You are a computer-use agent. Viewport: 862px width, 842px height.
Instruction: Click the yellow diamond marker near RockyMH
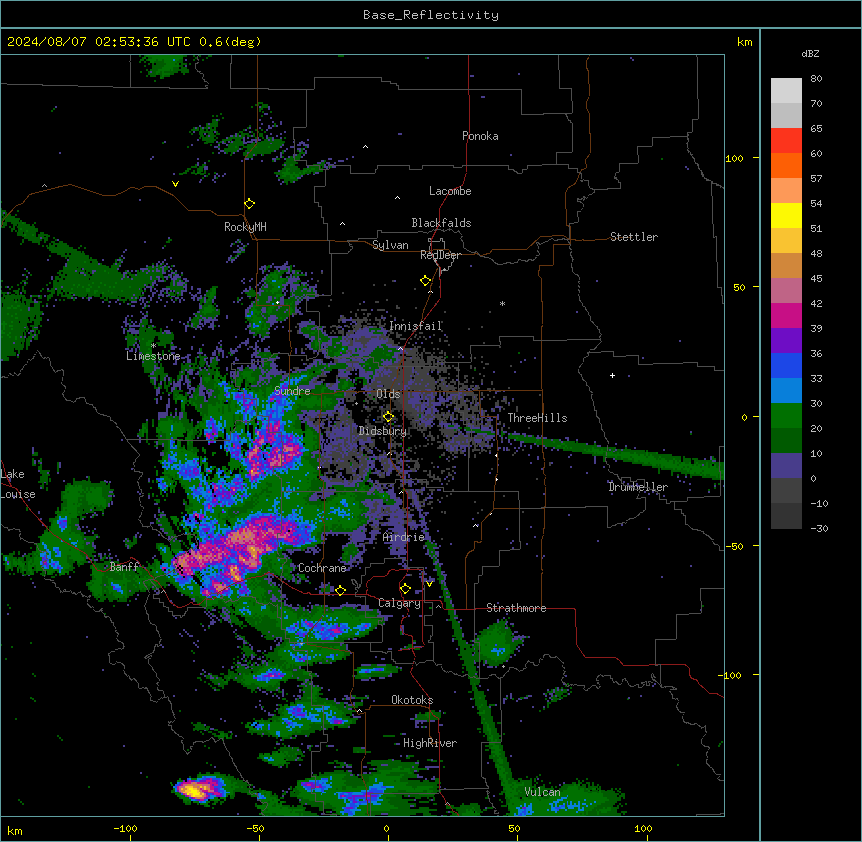(x=250, y=204)
